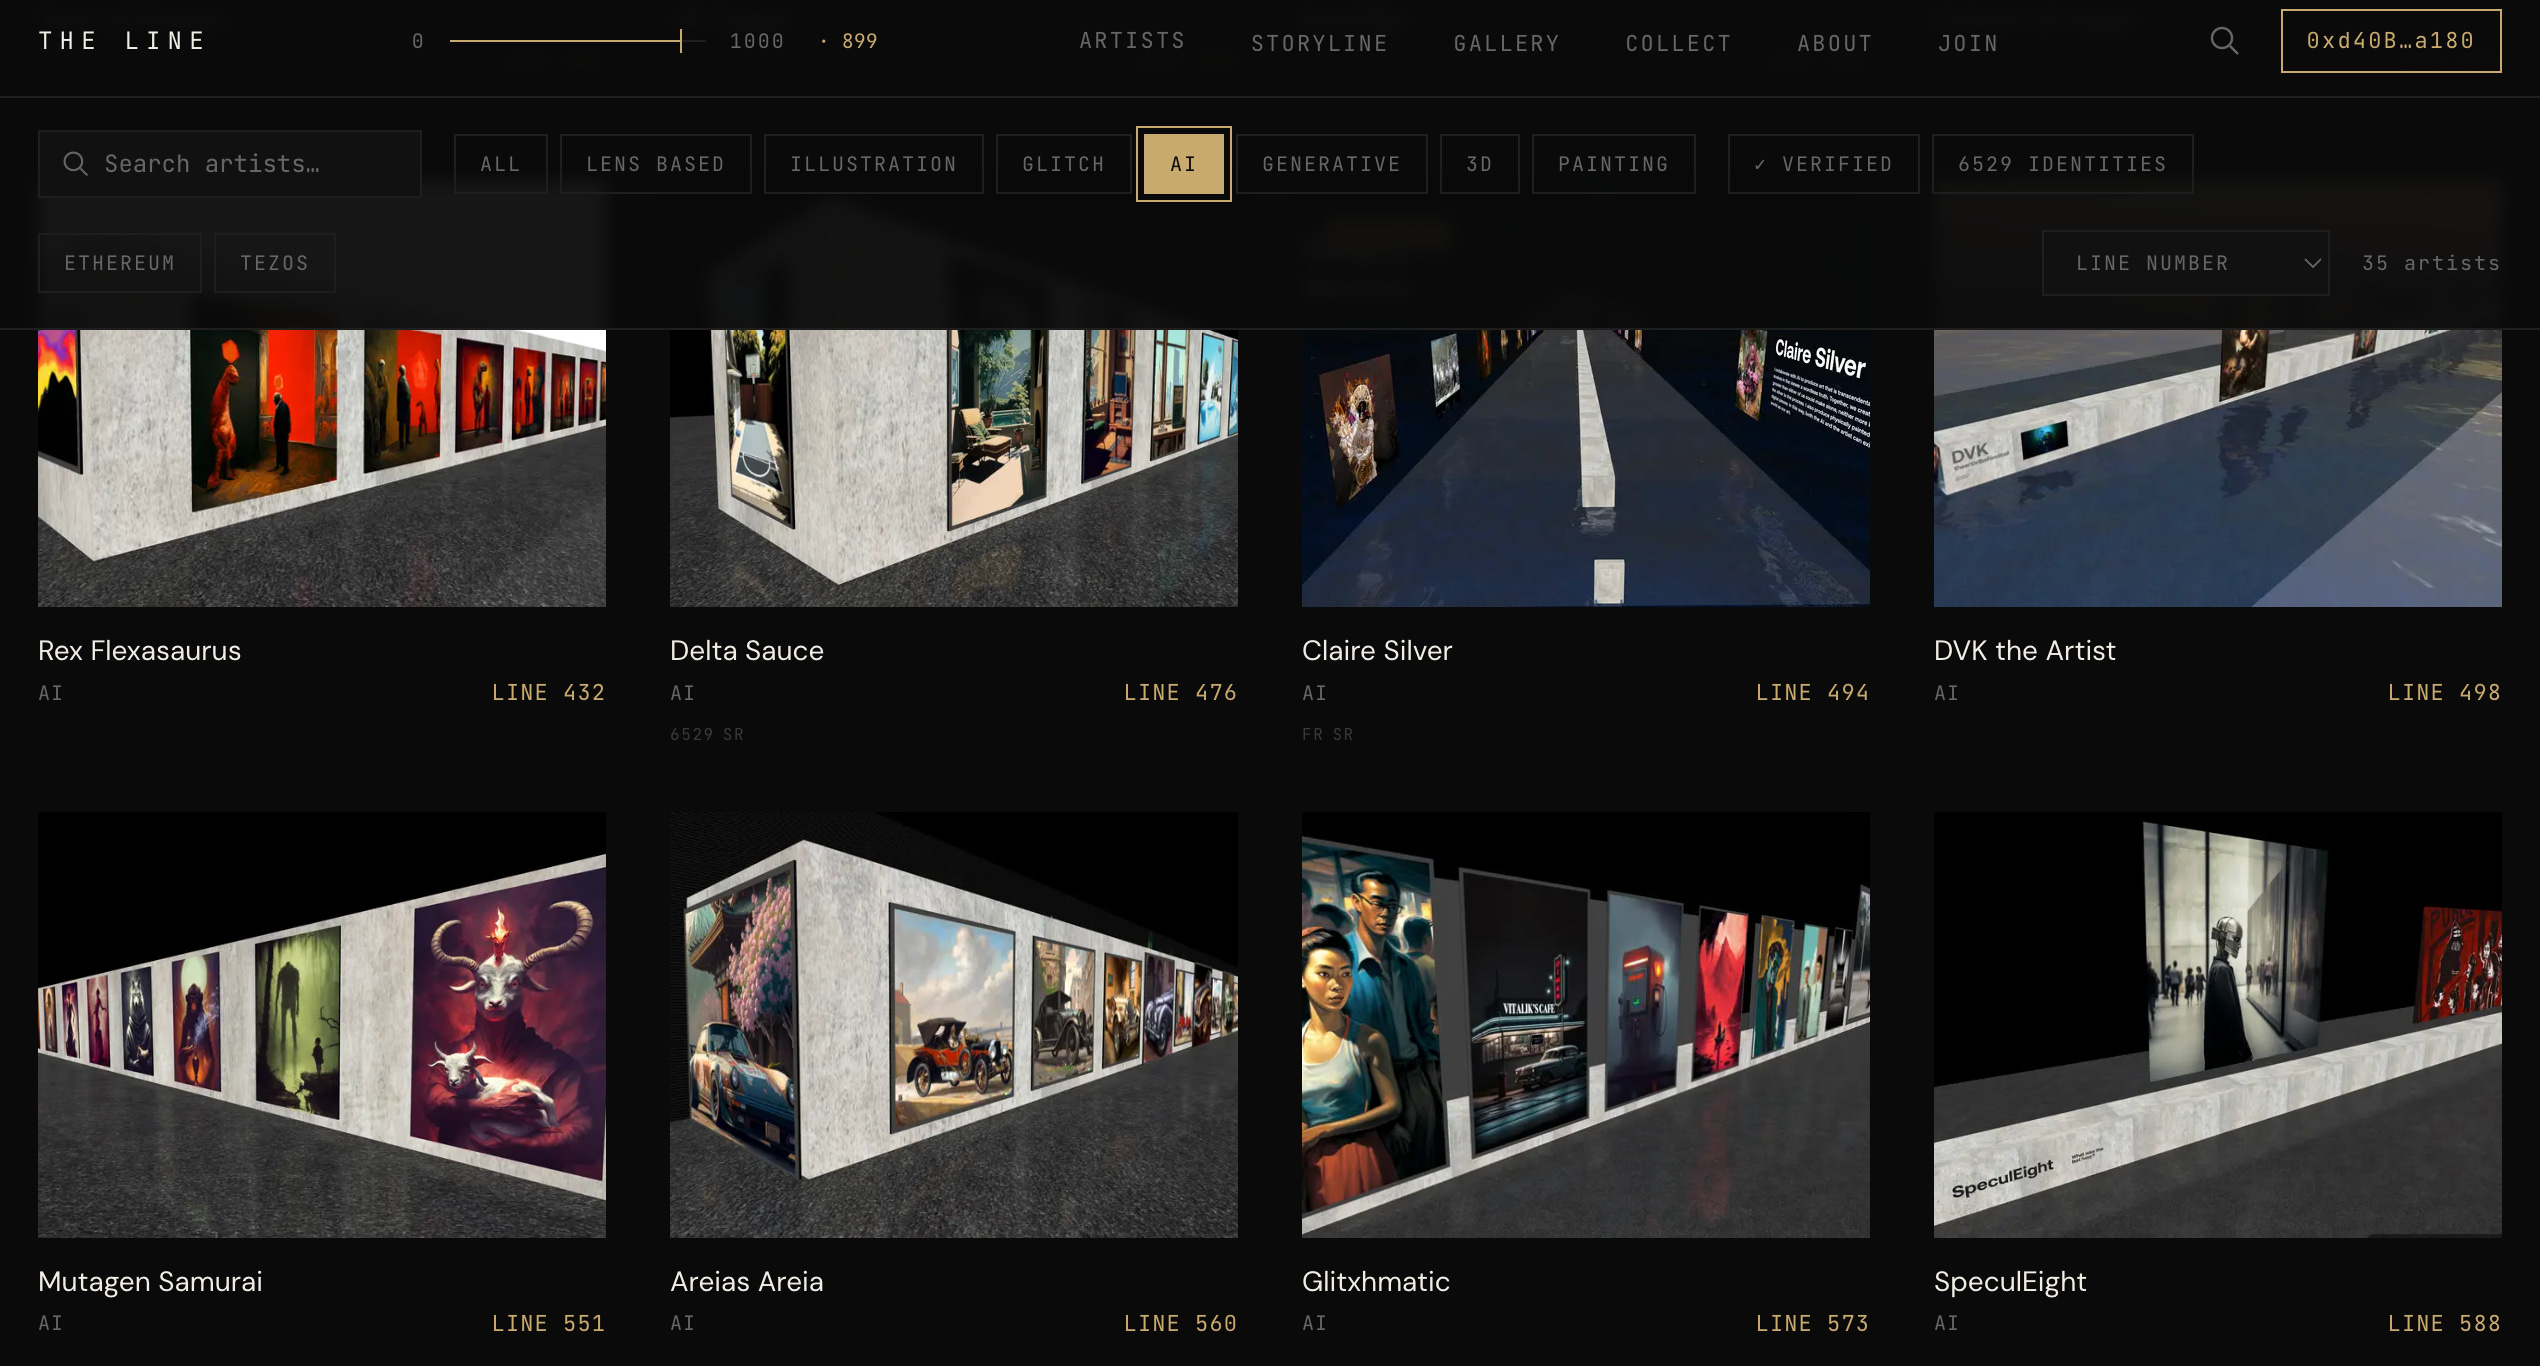Open the Collect page

click(x=1678, y=43)
